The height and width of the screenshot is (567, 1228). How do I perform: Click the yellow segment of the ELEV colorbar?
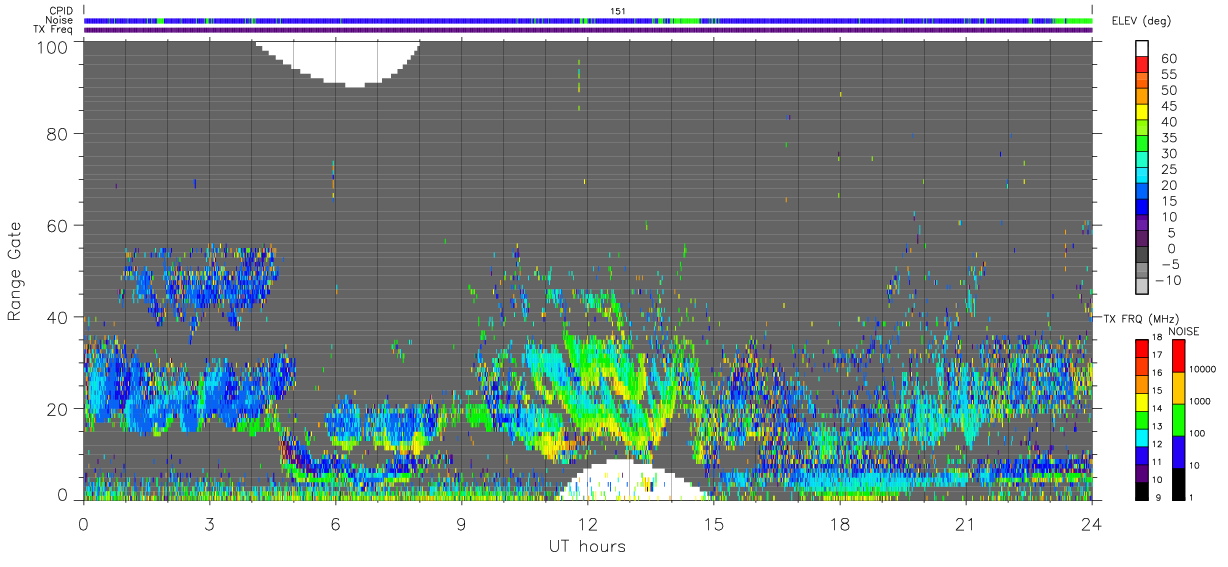pos(1143,113)
